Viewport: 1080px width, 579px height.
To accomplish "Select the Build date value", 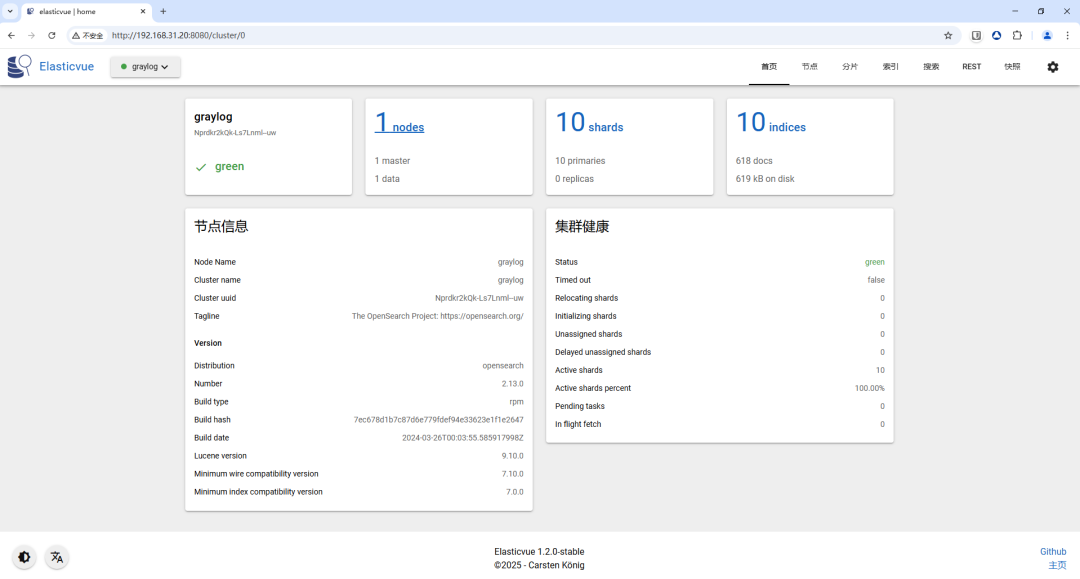I will tap(463, 438).
